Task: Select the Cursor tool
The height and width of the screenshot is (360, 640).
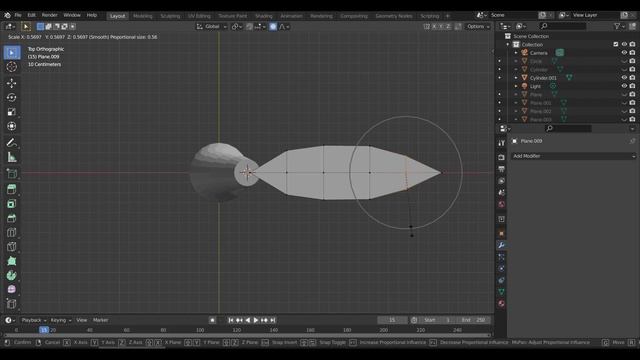Action: point(11,67)
